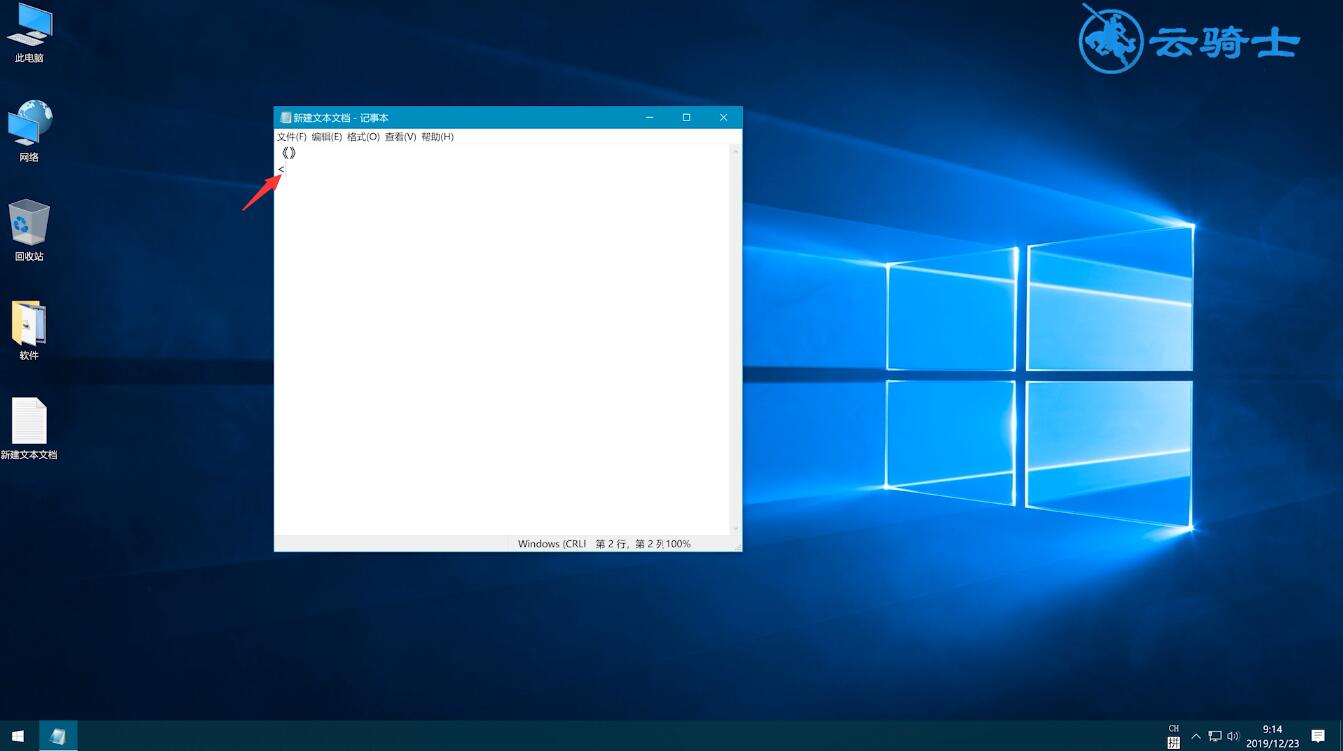Image resolution: width=1343 pixels, height=751 pixels.
Task: Open the 文件(F) menu
Action: click(292, 137)
